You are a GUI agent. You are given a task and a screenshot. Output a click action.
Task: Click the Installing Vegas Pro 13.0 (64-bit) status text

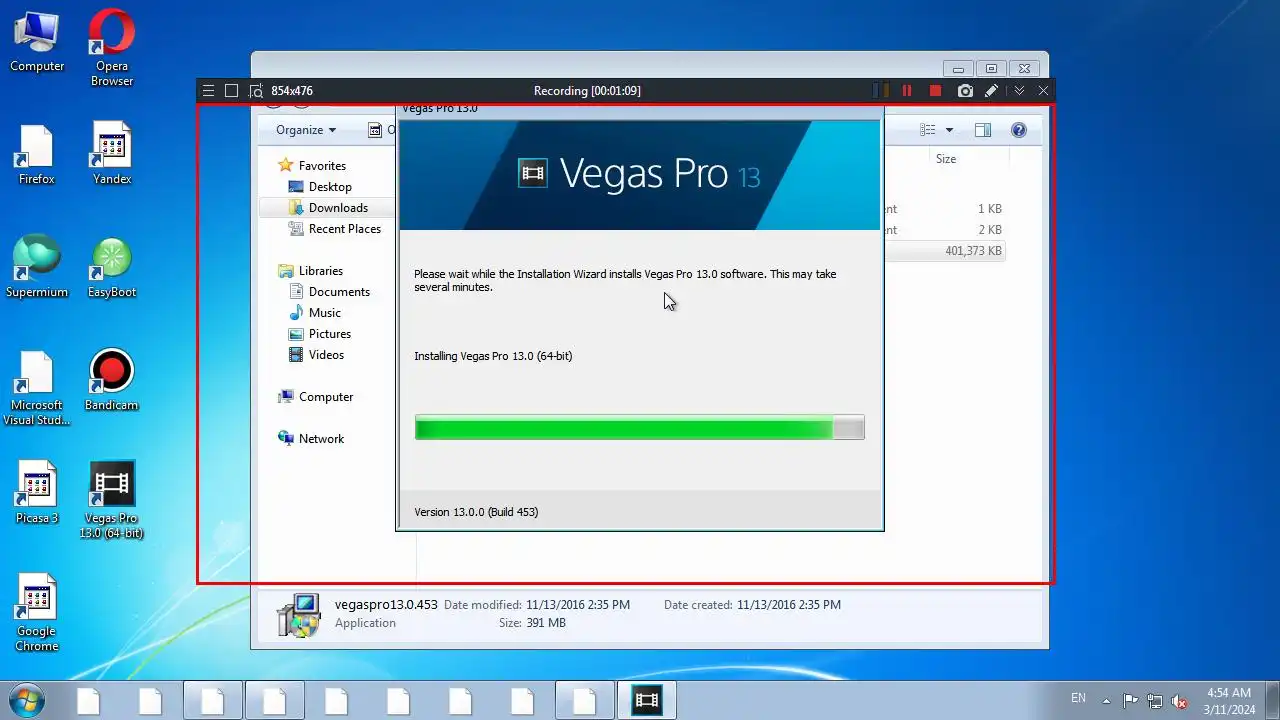493,356
